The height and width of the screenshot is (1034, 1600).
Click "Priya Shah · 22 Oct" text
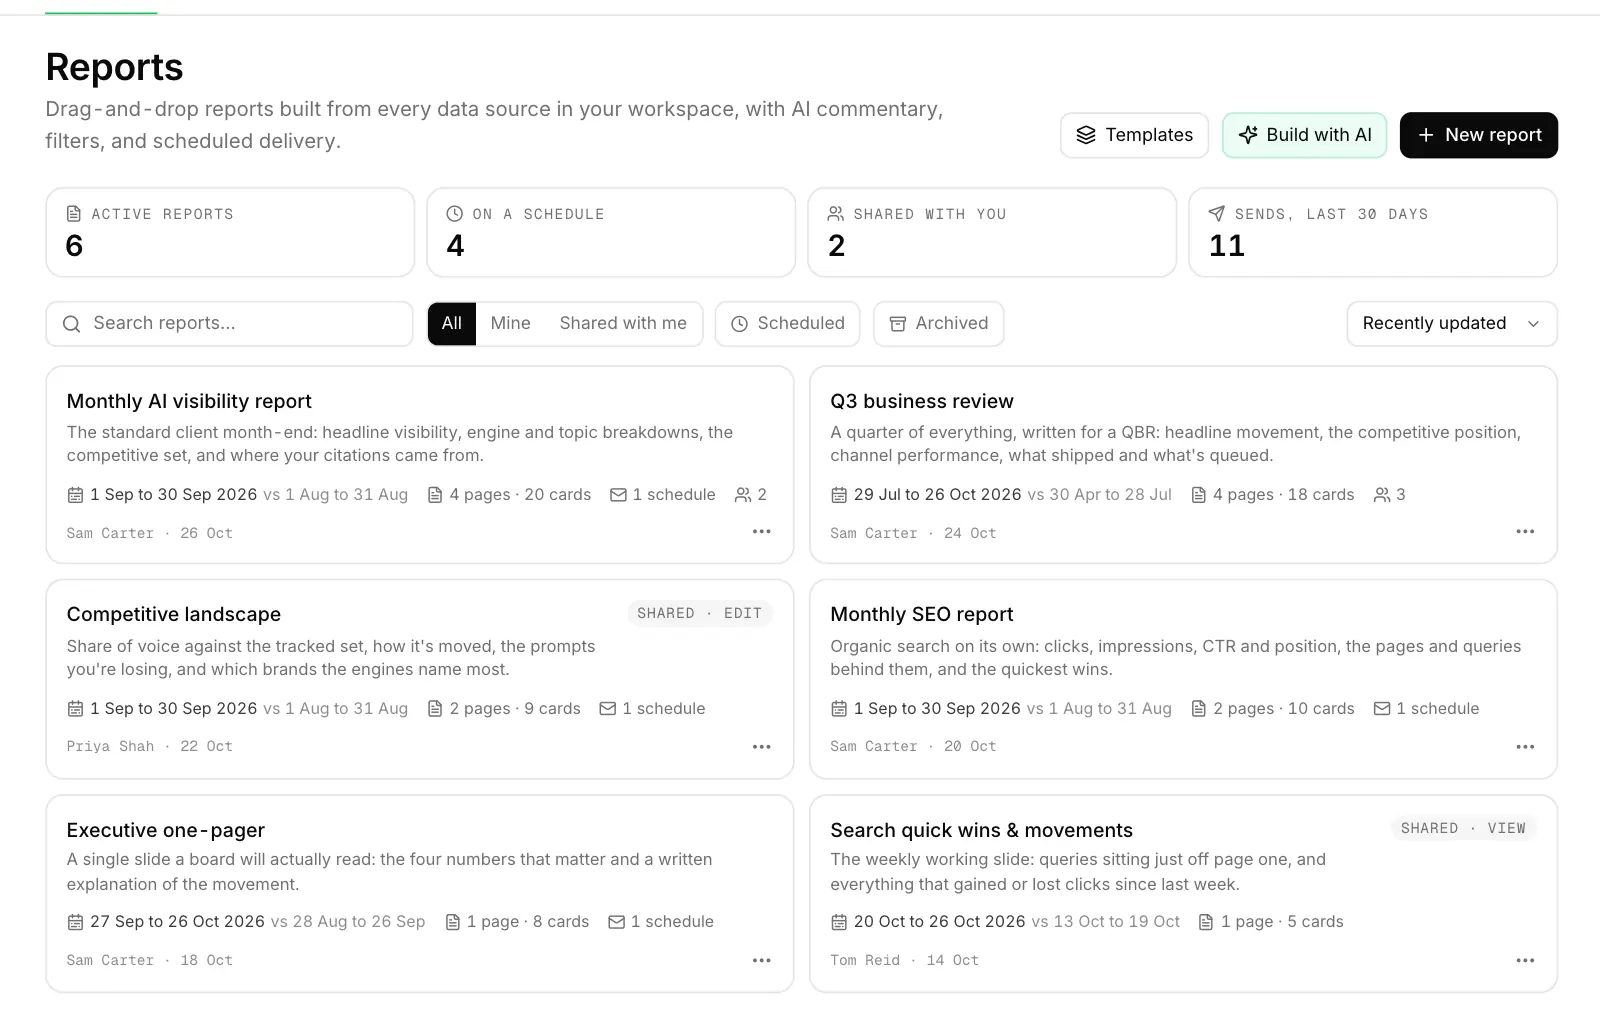click(150, 747)
